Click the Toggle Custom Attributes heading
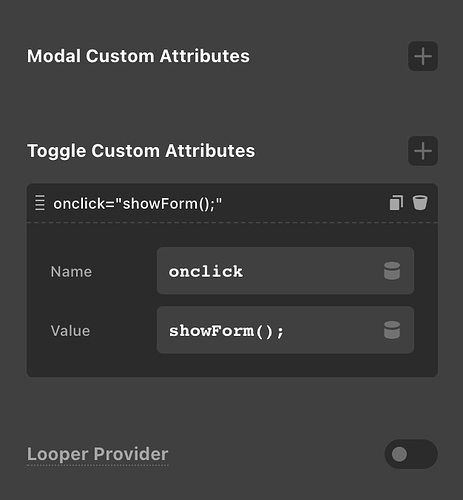 point(141,151)
